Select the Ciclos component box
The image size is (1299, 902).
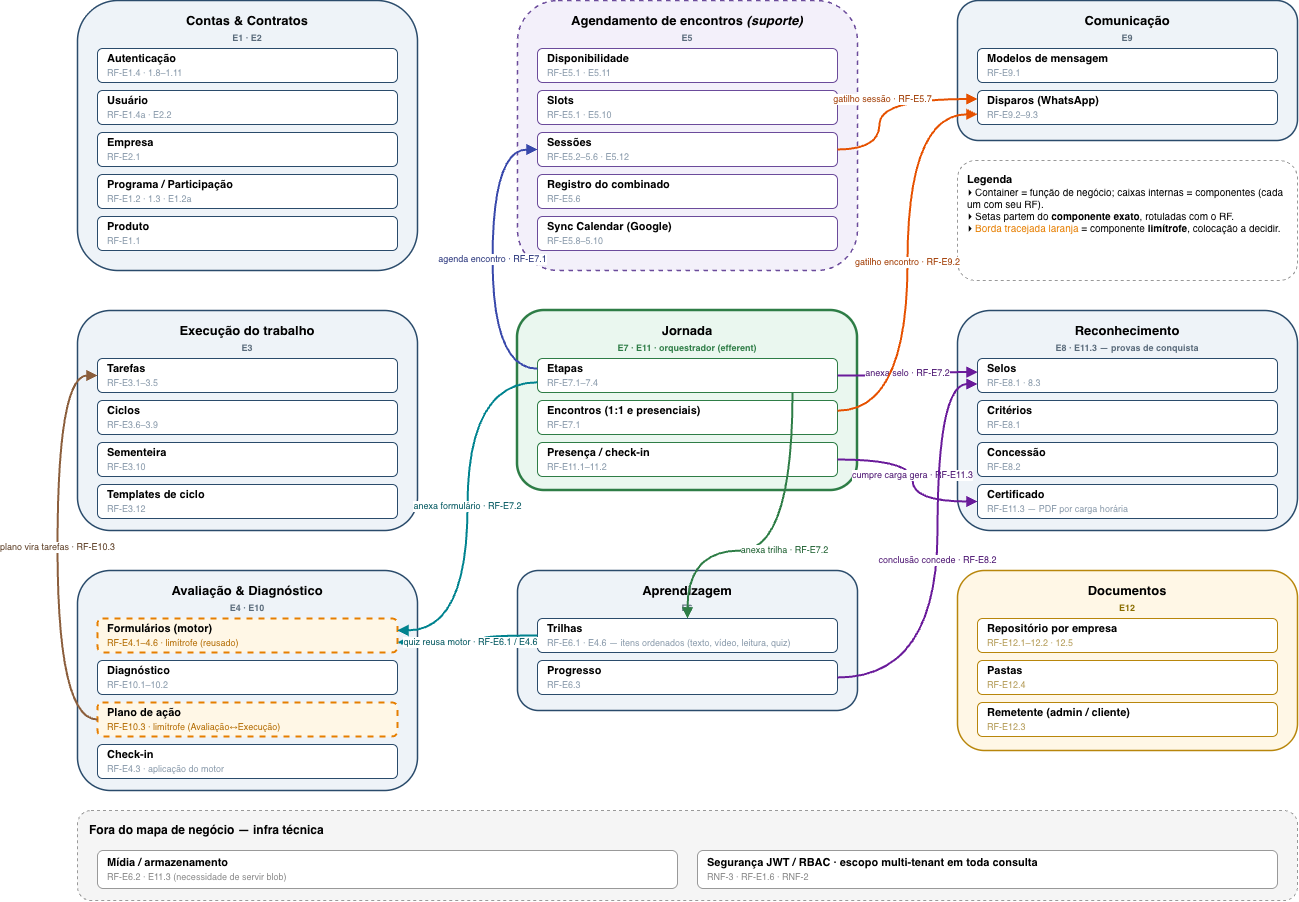point(247,417)
